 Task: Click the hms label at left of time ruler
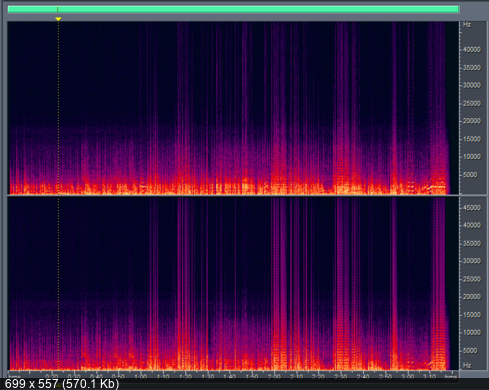15,377
